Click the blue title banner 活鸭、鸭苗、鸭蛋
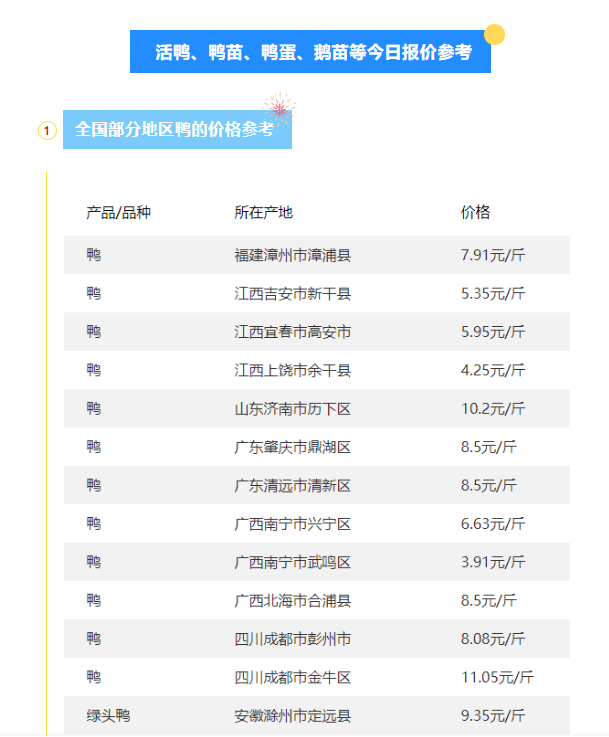This screenshot has height=737, width=609. pos(312,53)
